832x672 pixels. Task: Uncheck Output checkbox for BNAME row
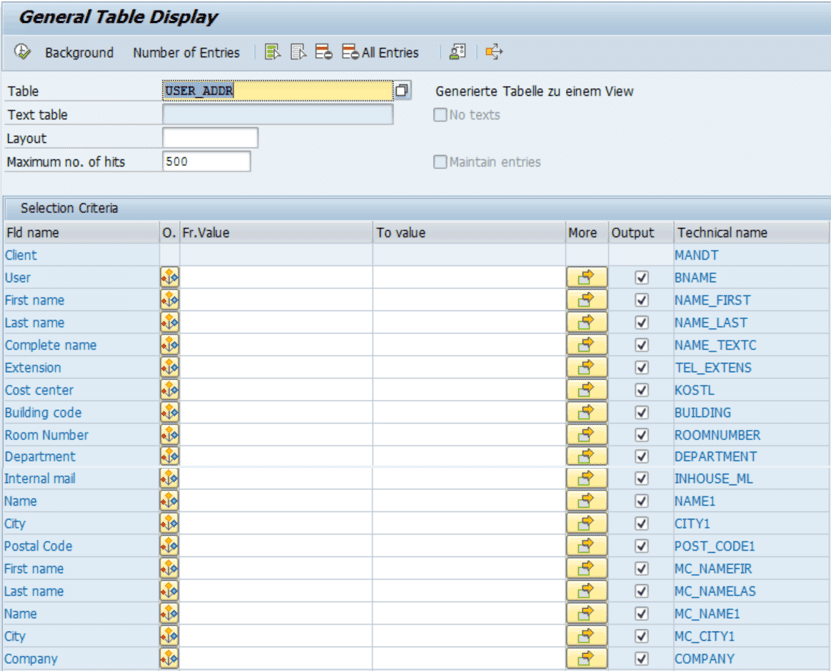coord(642,278)
